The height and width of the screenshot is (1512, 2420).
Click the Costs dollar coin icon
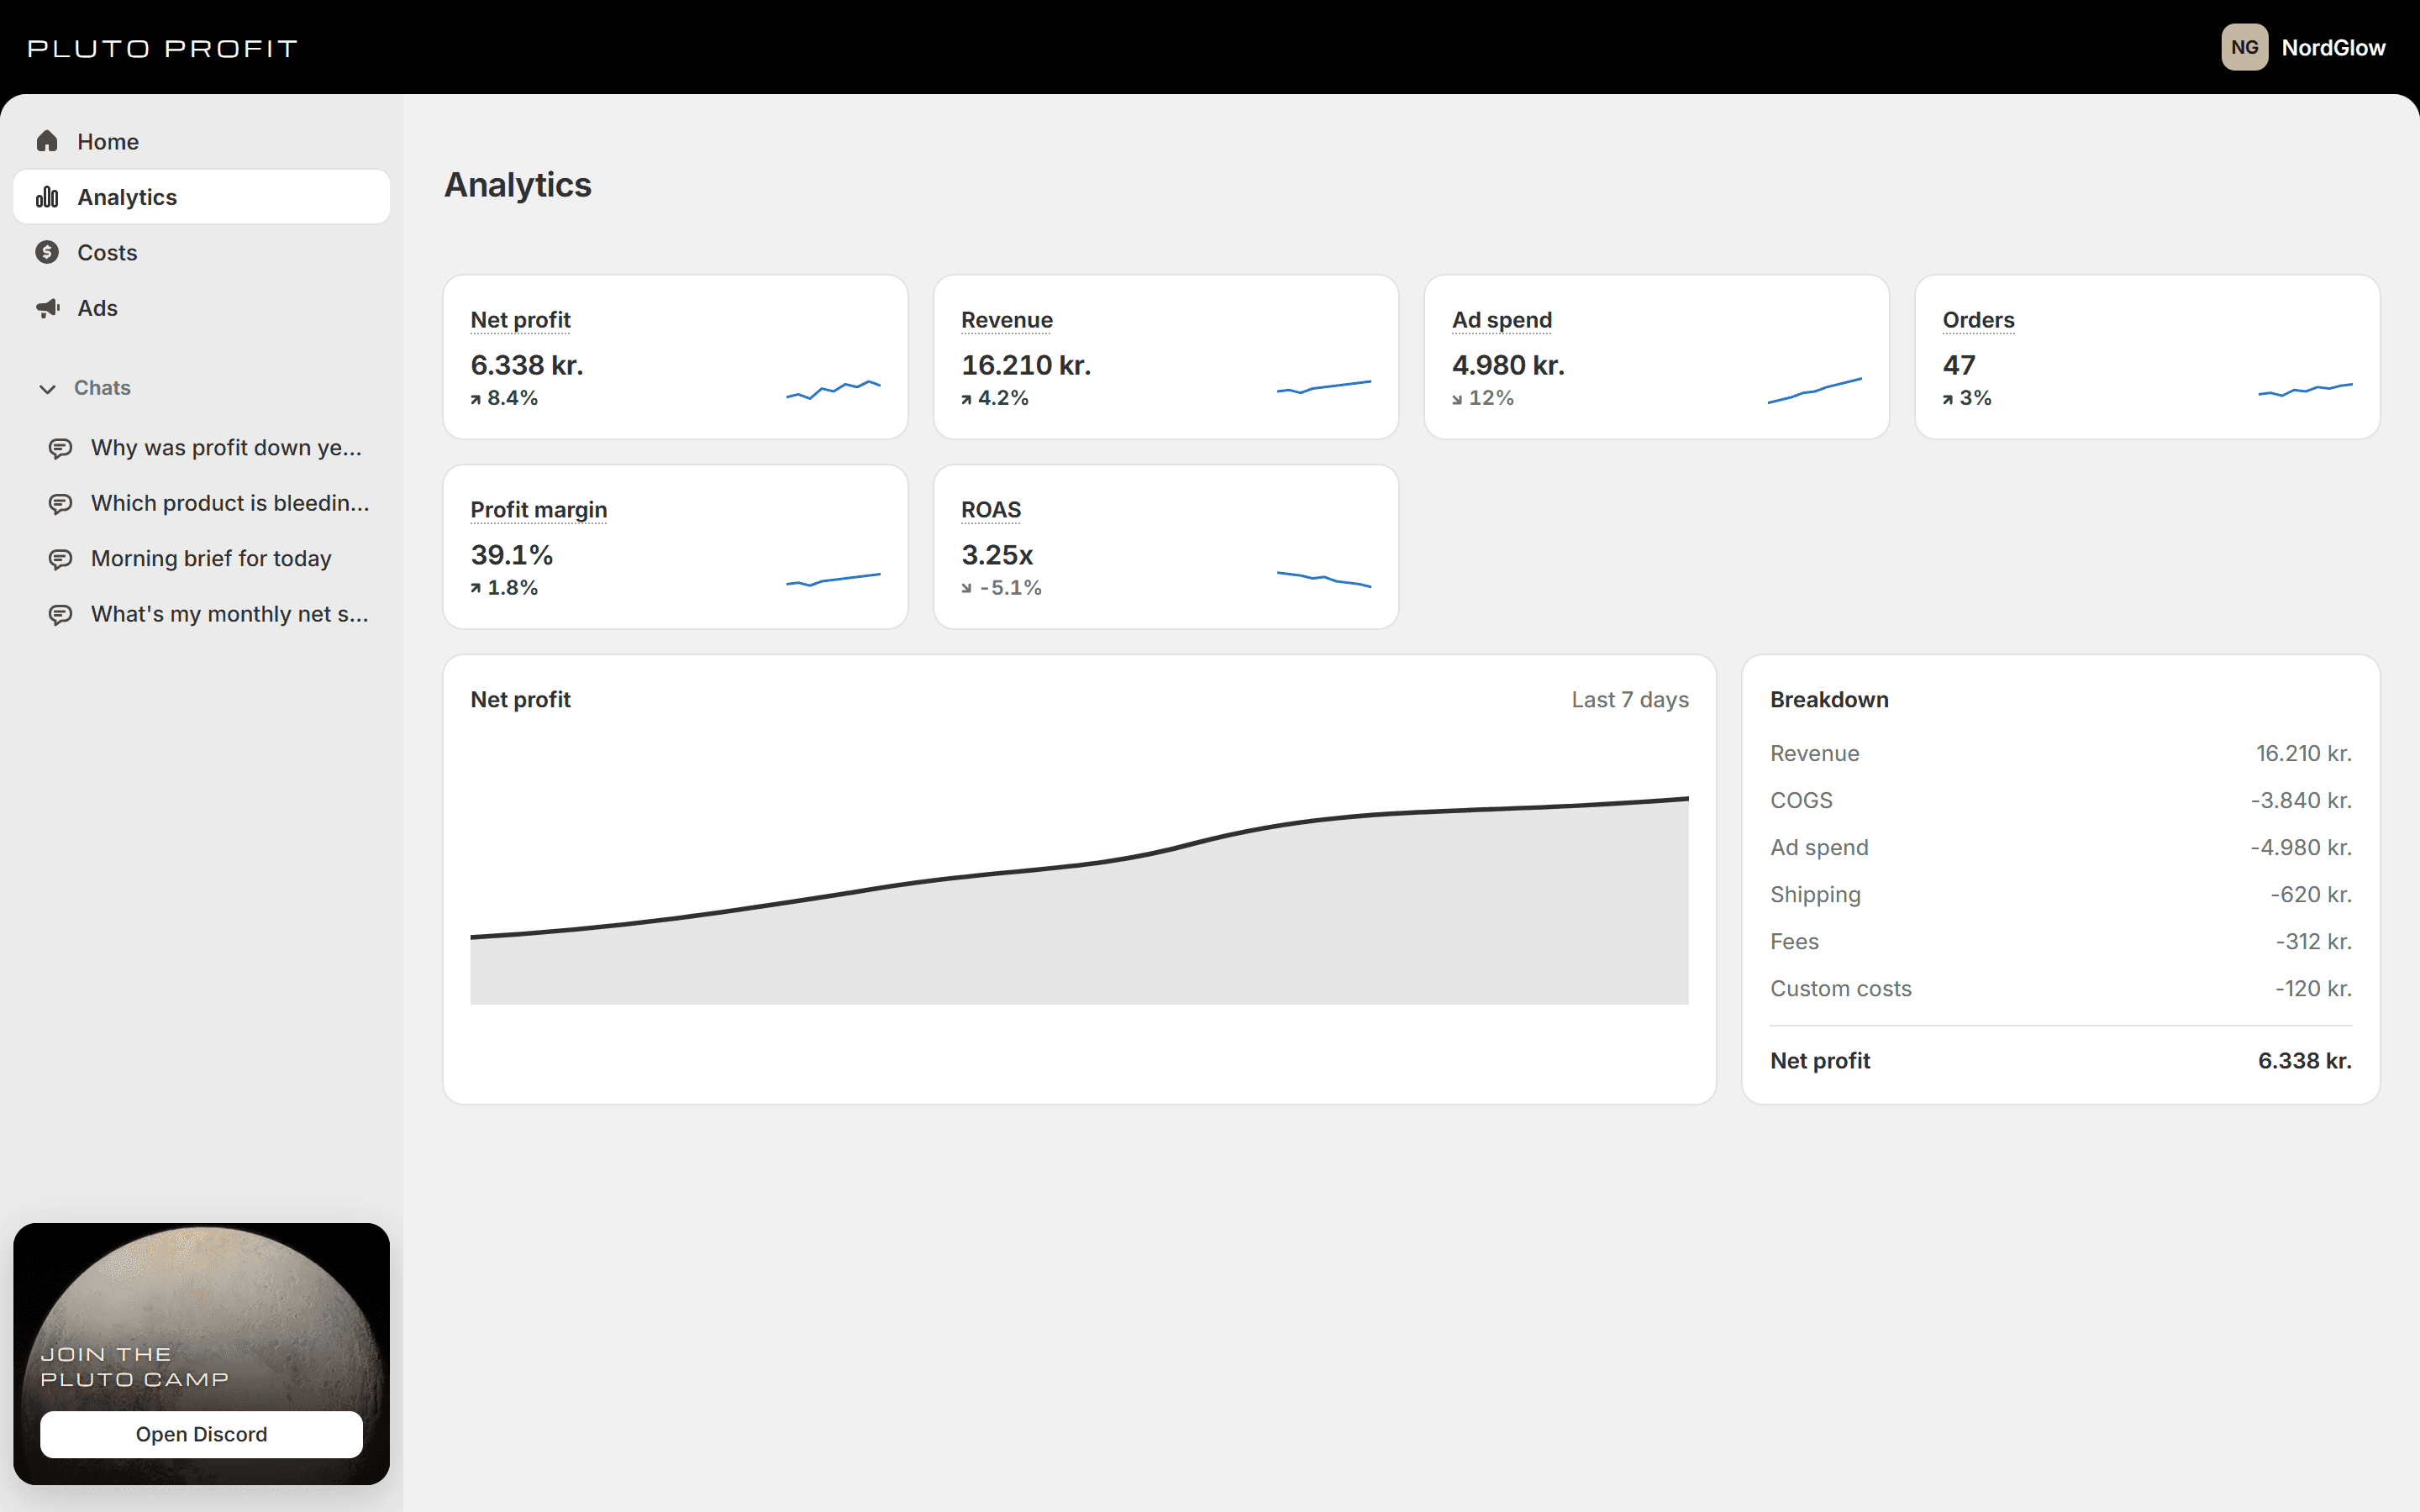[47, 252]
